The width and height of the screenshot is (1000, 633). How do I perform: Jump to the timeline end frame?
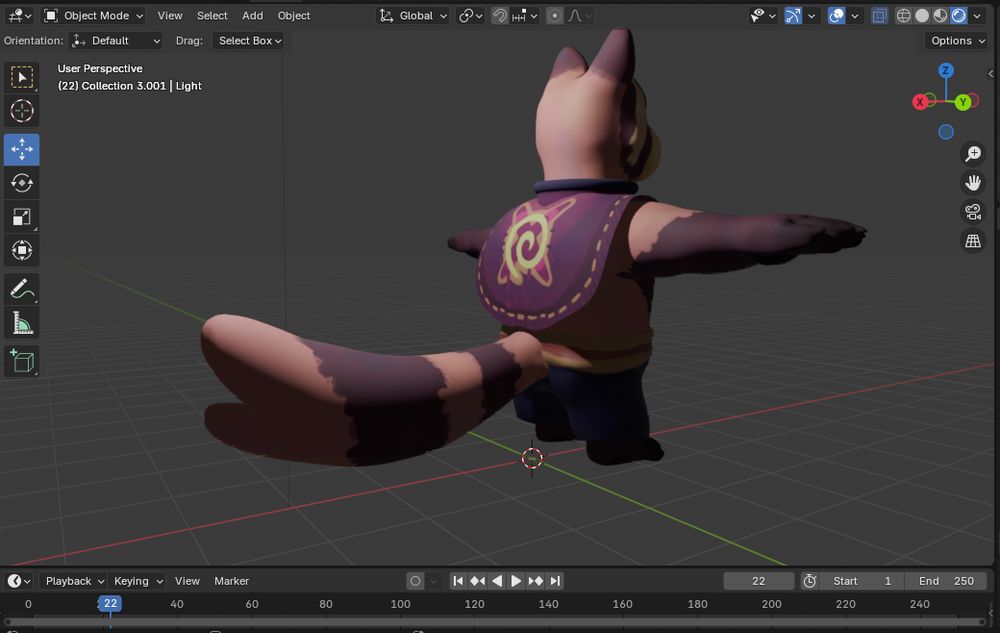click(555, 581)
